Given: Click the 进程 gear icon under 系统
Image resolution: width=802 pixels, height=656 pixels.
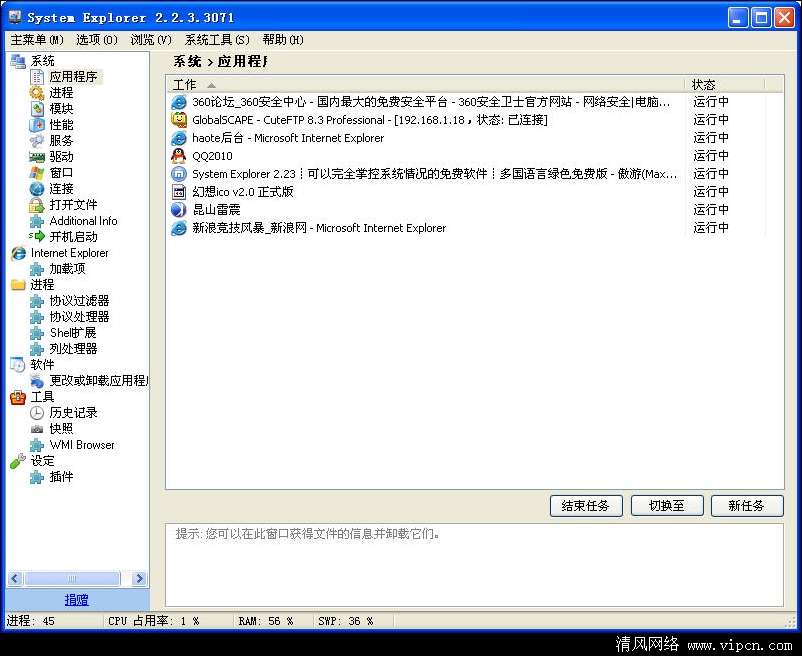Looking at the screenshot, I should pos(37,93).
